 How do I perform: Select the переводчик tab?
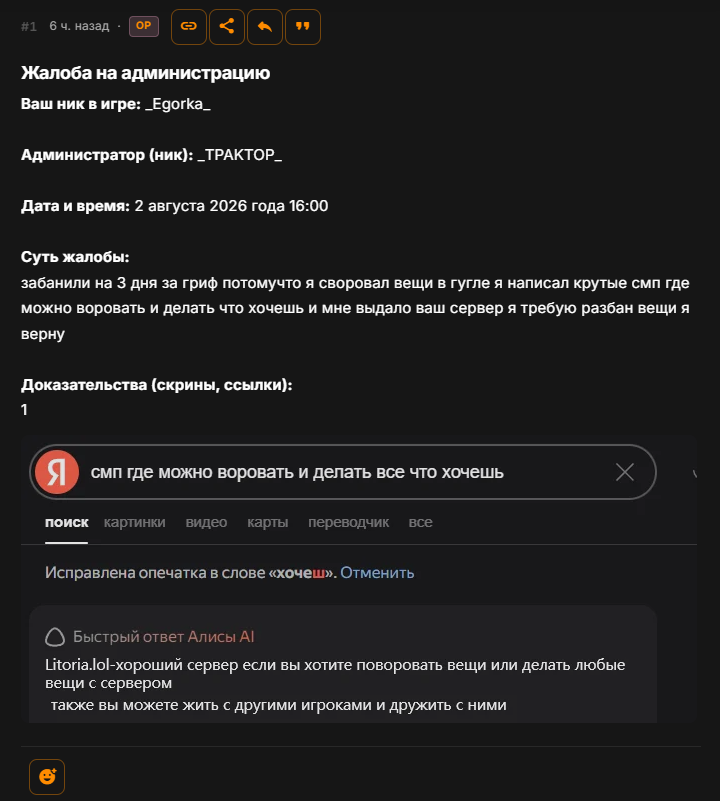click(349, 522)
